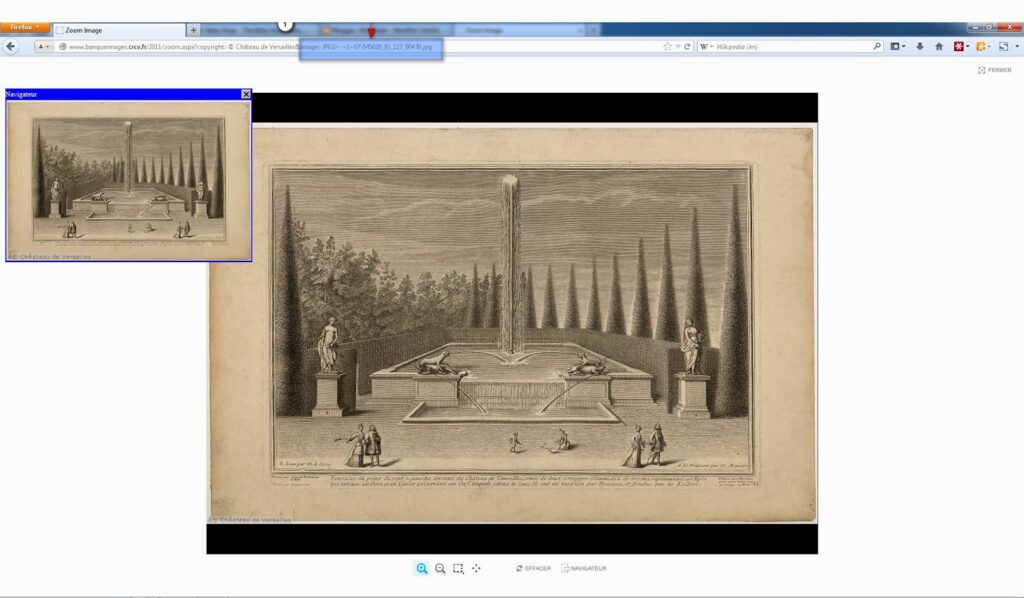1024x598 pixels.
Task: Go back with the browser back arrow
Action: tap(12, 46)
